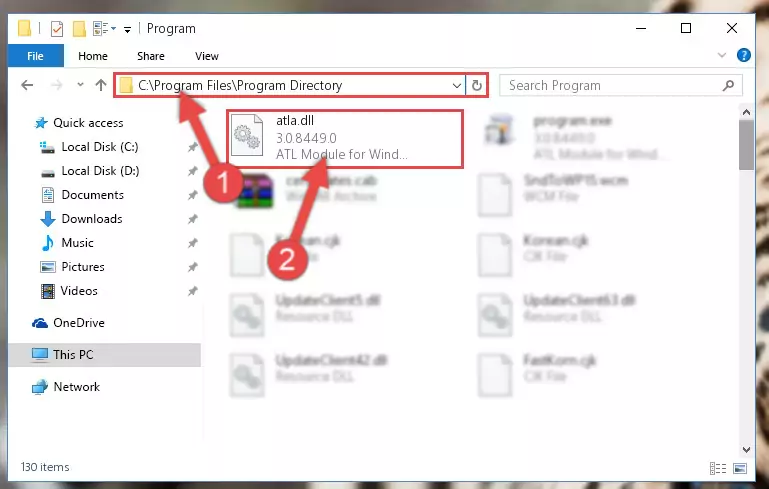Image resolution: width=769 pixels, height=489 pixels.
Task: Click the pin icon beside Documents
Action: pyautogui.click(x=192, y=195)
